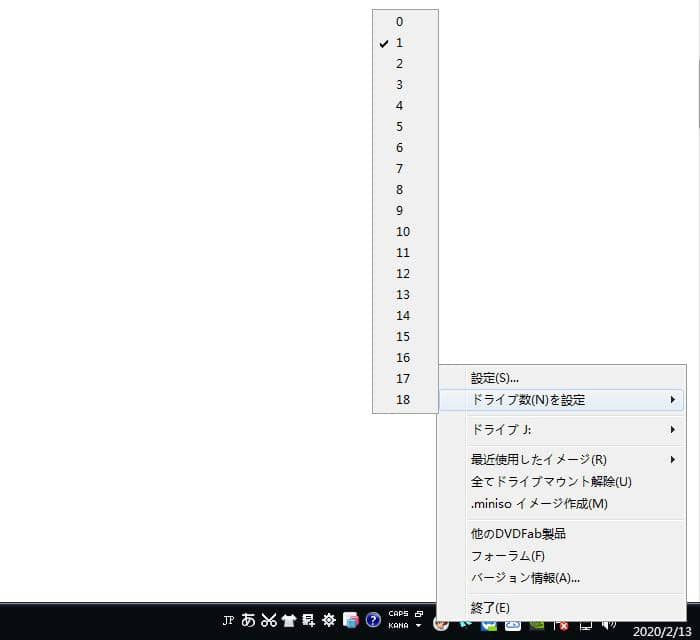Set drive count to 3
700x640 pixels.
coord(405,85)
